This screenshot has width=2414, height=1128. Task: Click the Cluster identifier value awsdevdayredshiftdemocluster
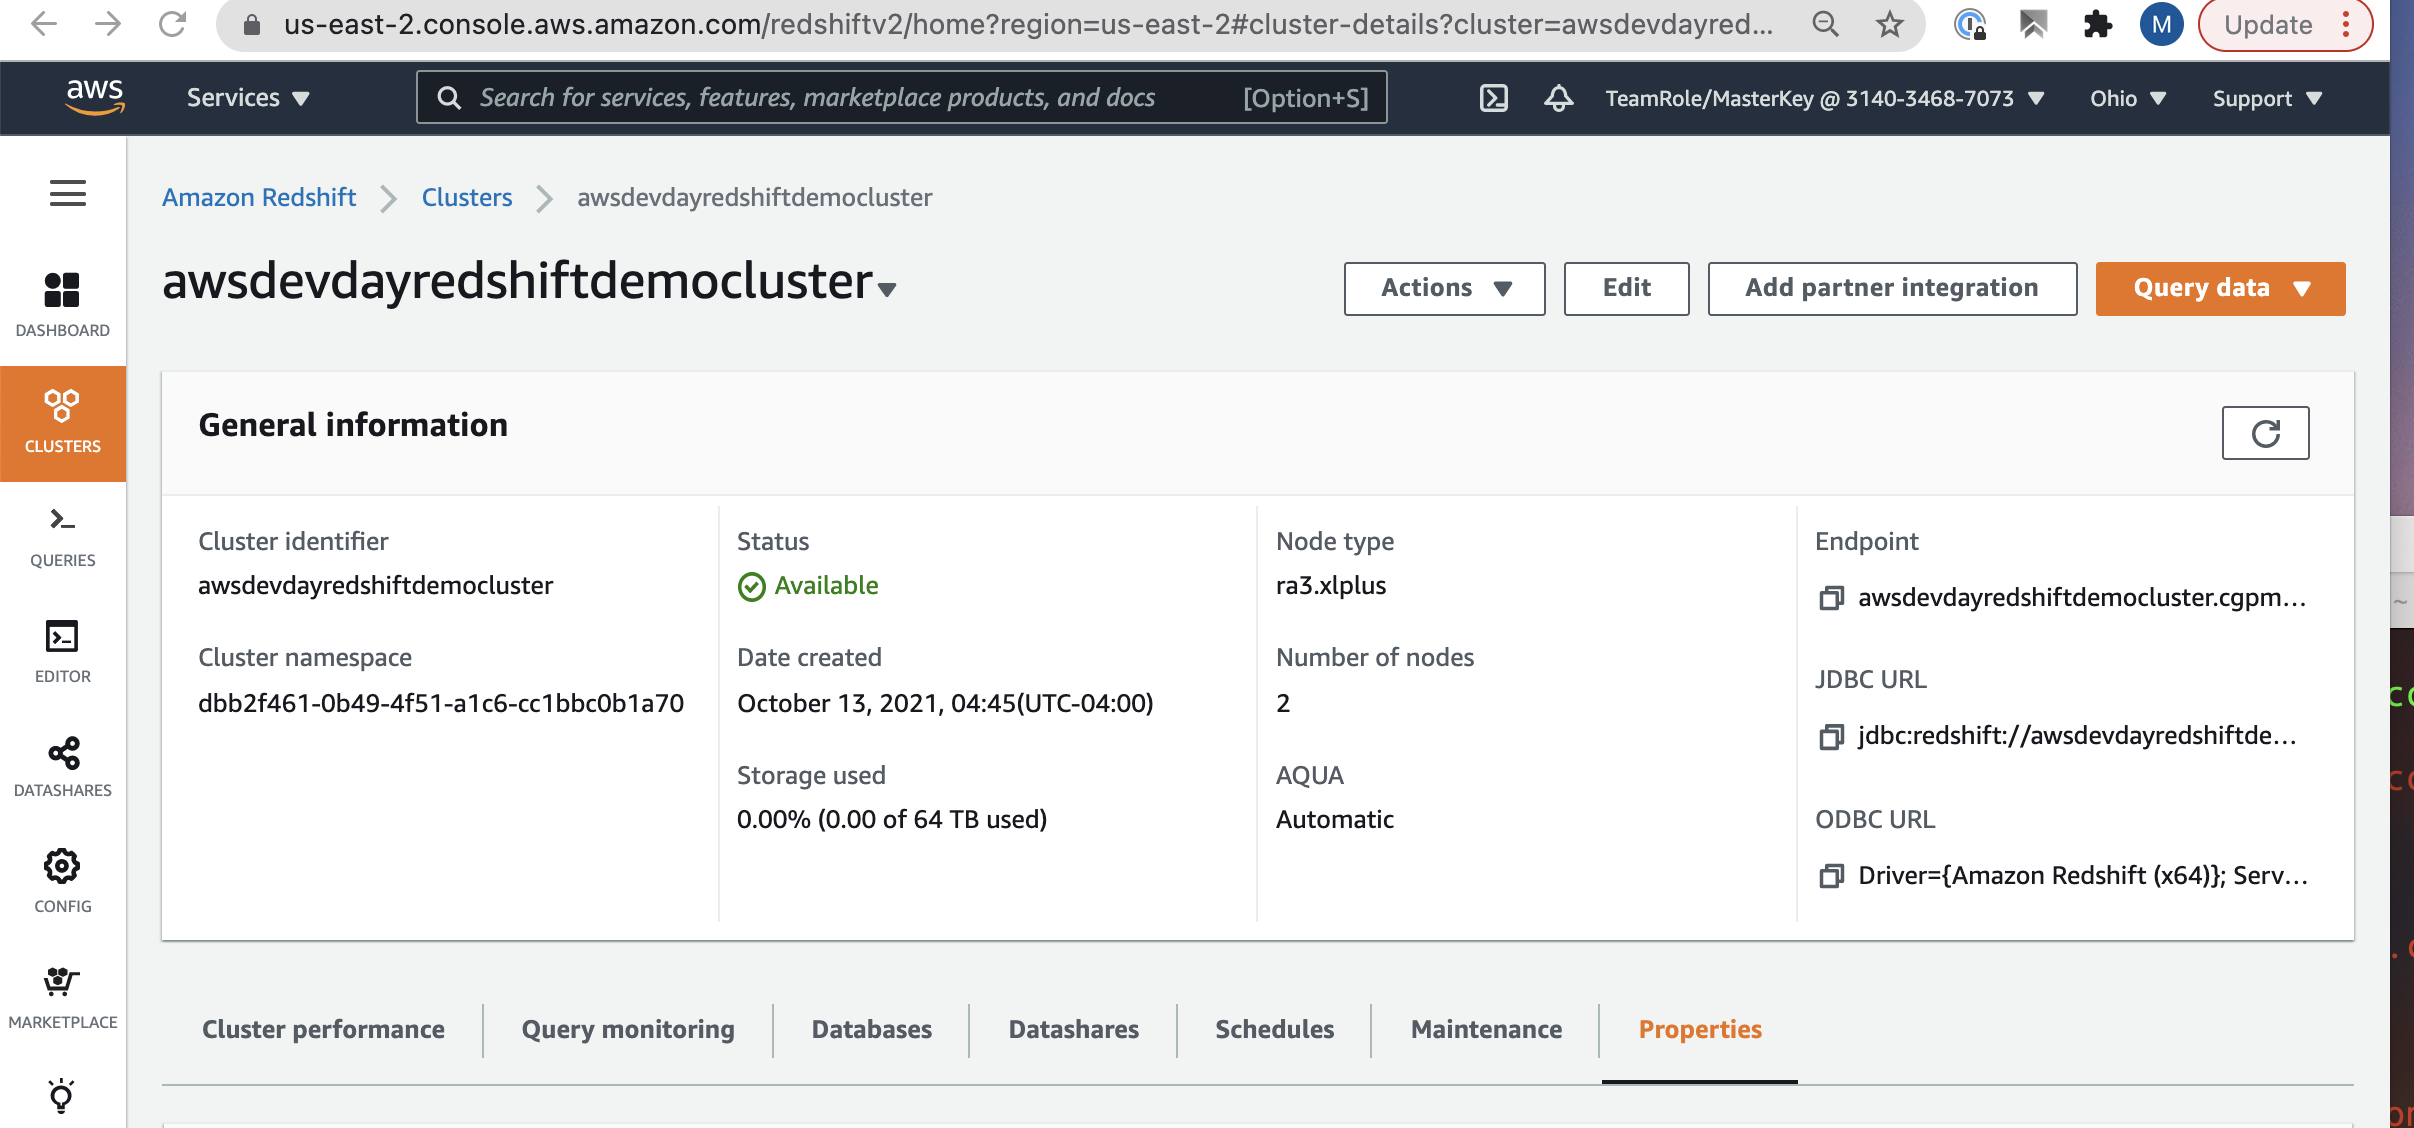point(376,586)
